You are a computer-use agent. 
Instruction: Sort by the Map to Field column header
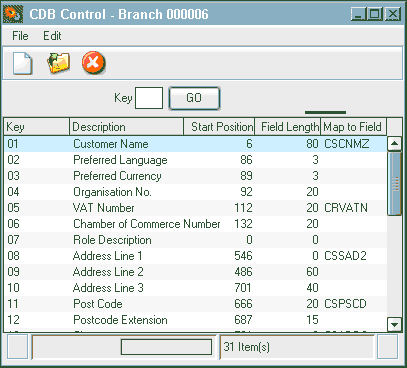click(x=353, y=127)
